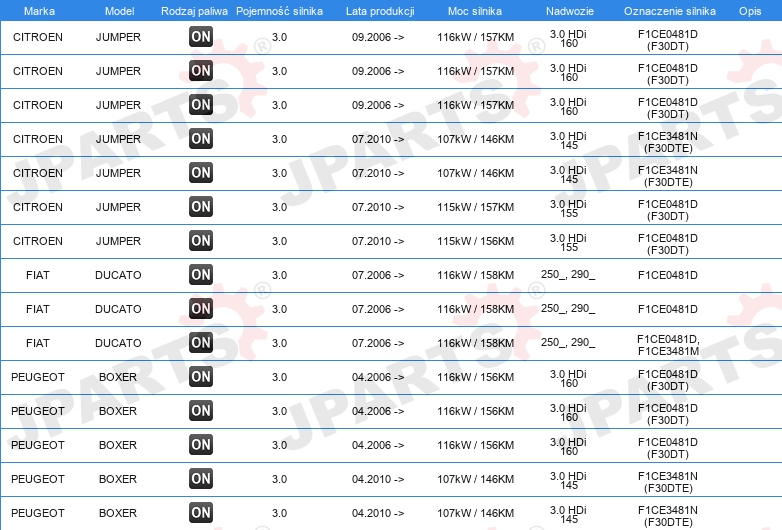This screenshot has width=782, height=530.
Task: Click the Pojemność silnika column header
Action: [279, 11]
